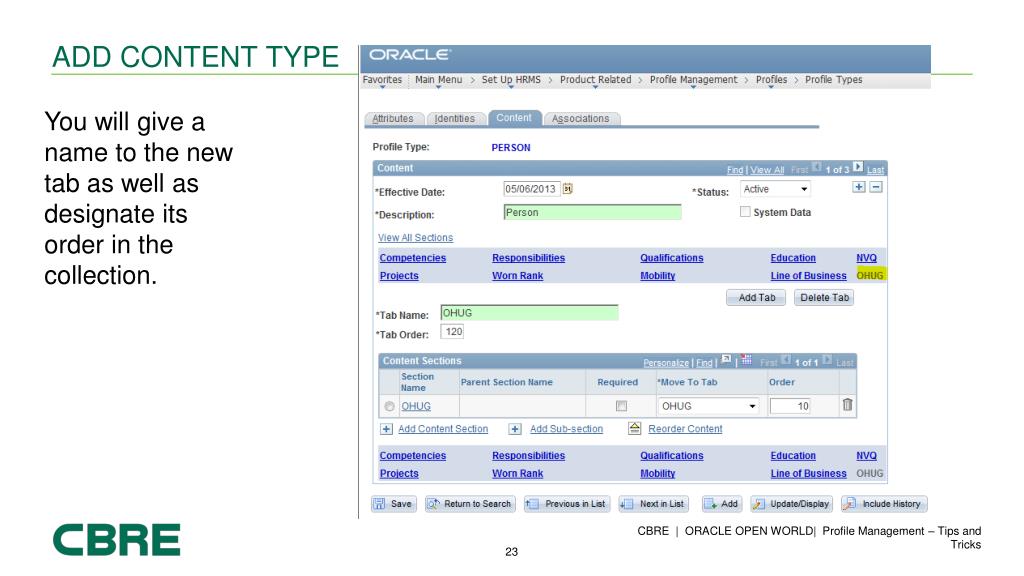
Task: Click the Tab Order field showing 120
Action: point(453,332)
